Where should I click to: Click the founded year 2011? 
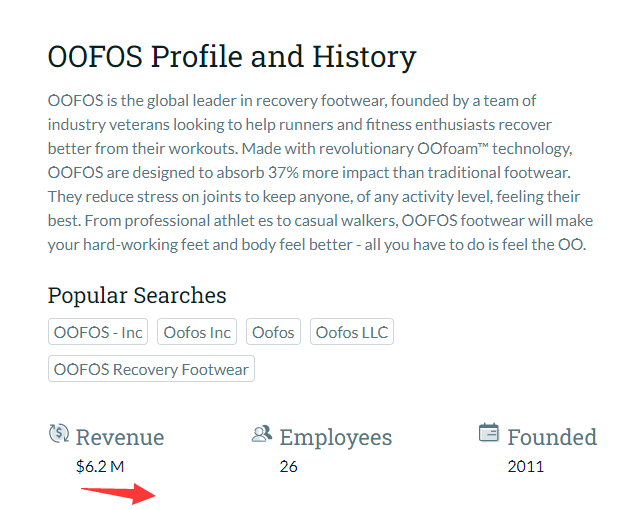525,465
